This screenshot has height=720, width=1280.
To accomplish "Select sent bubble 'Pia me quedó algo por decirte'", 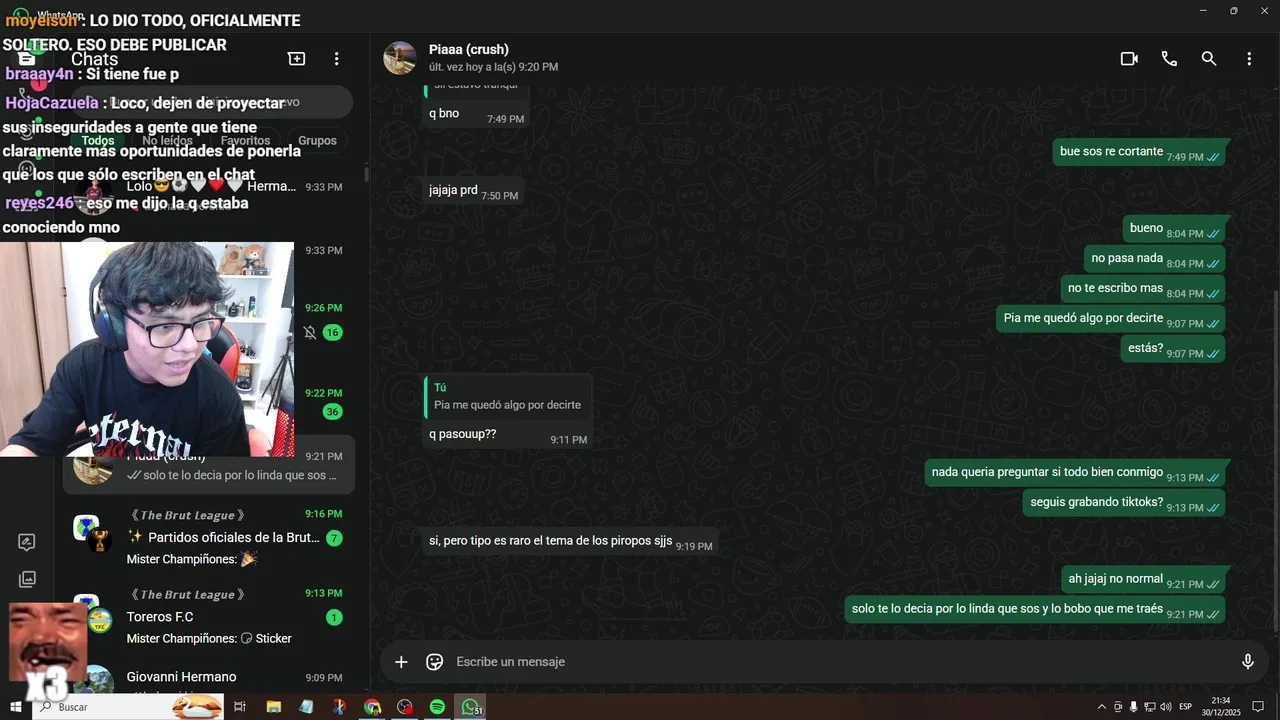I will pos(1111,319).
